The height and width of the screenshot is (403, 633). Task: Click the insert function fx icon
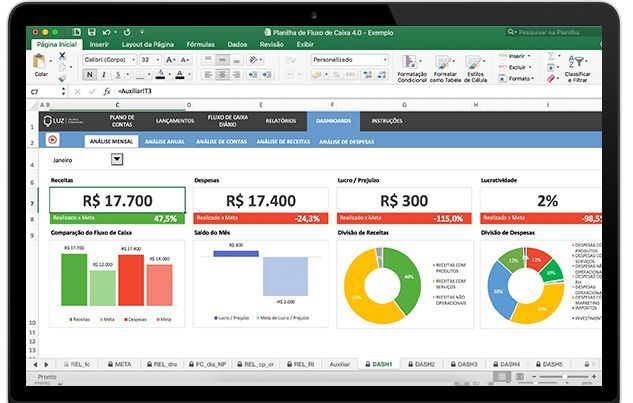click(107, 92)
